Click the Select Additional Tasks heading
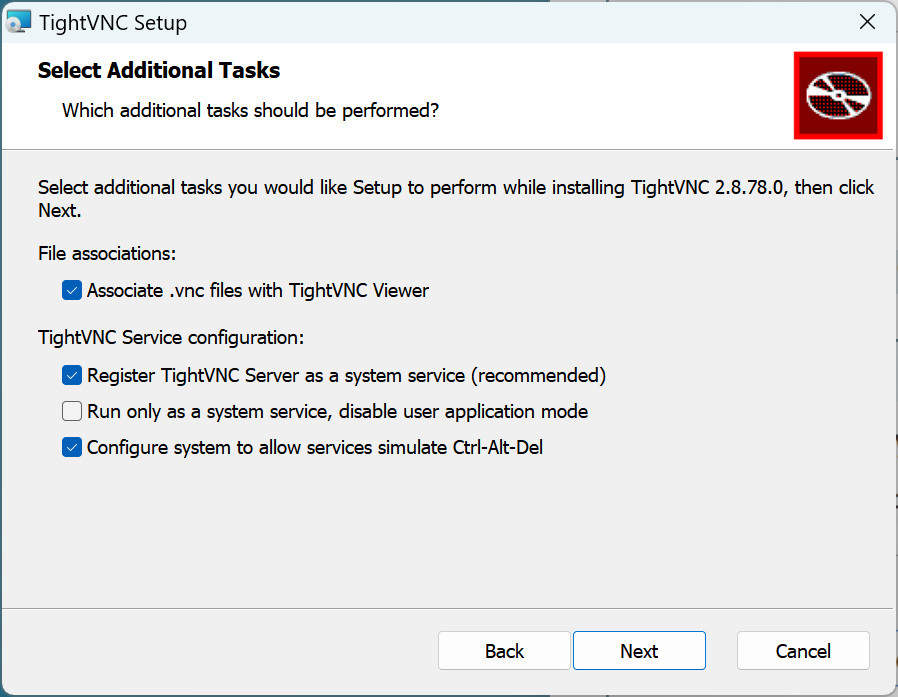This screenshot has height=697, width=898. pos(159,71)
